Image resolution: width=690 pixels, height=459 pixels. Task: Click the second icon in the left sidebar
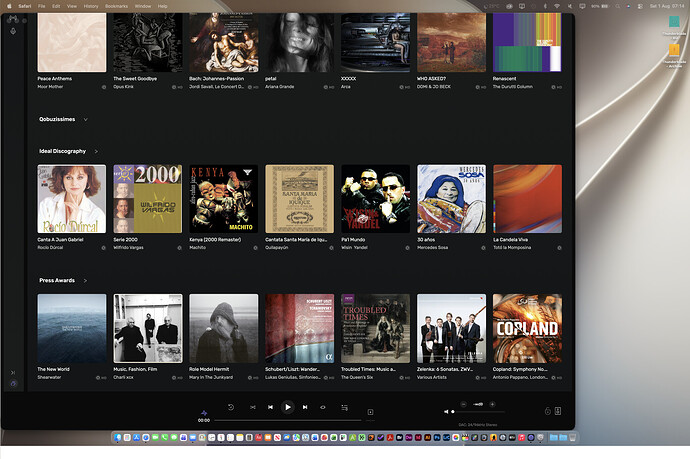tap(13, 31)
